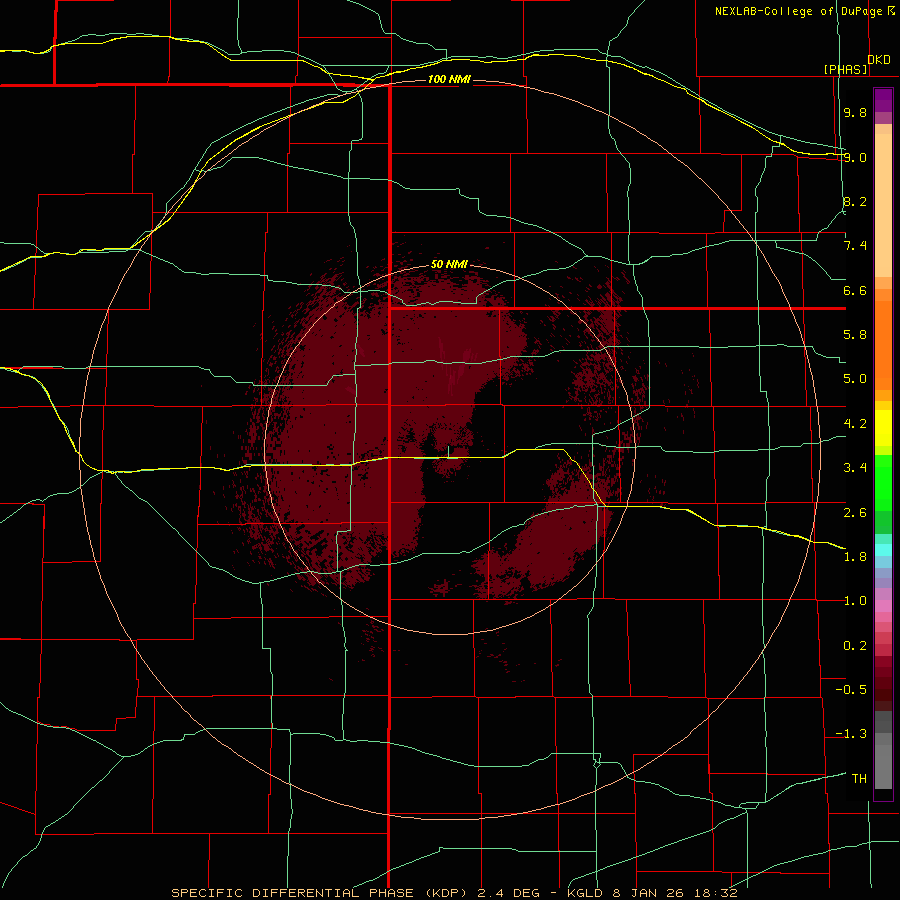Click the 5.8 value on color scale
This screenshot has width=900, height=900.
pos(855,335)
